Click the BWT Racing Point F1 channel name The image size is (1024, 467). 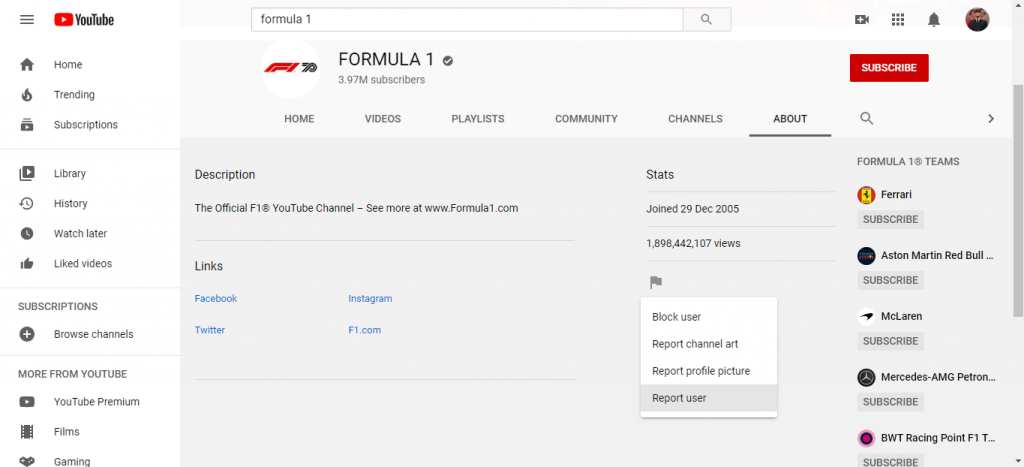pyautogui.click(x=938, y=438)
